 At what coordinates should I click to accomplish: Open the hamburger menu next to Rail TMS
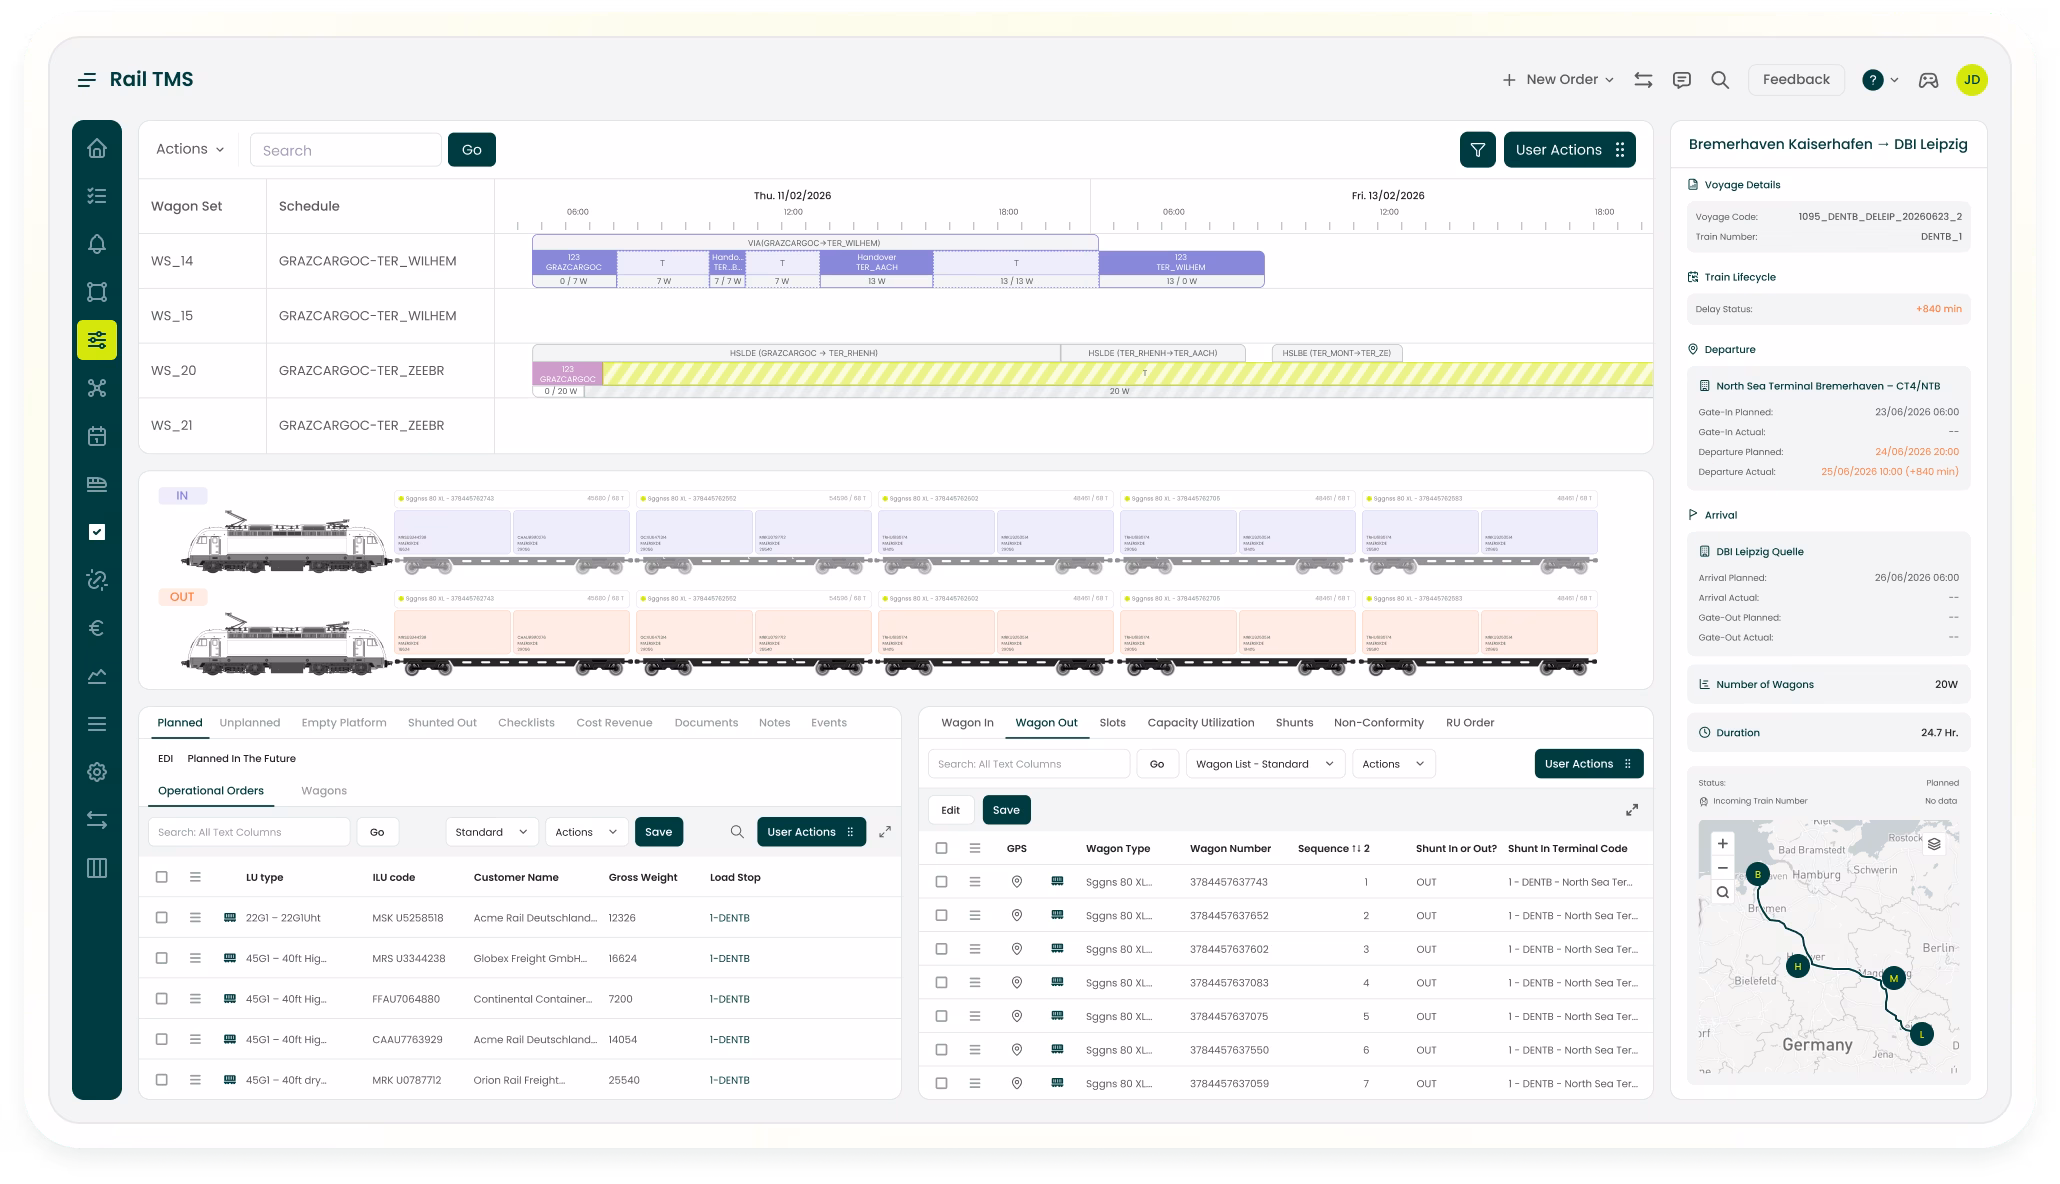(x=87, y=80)
